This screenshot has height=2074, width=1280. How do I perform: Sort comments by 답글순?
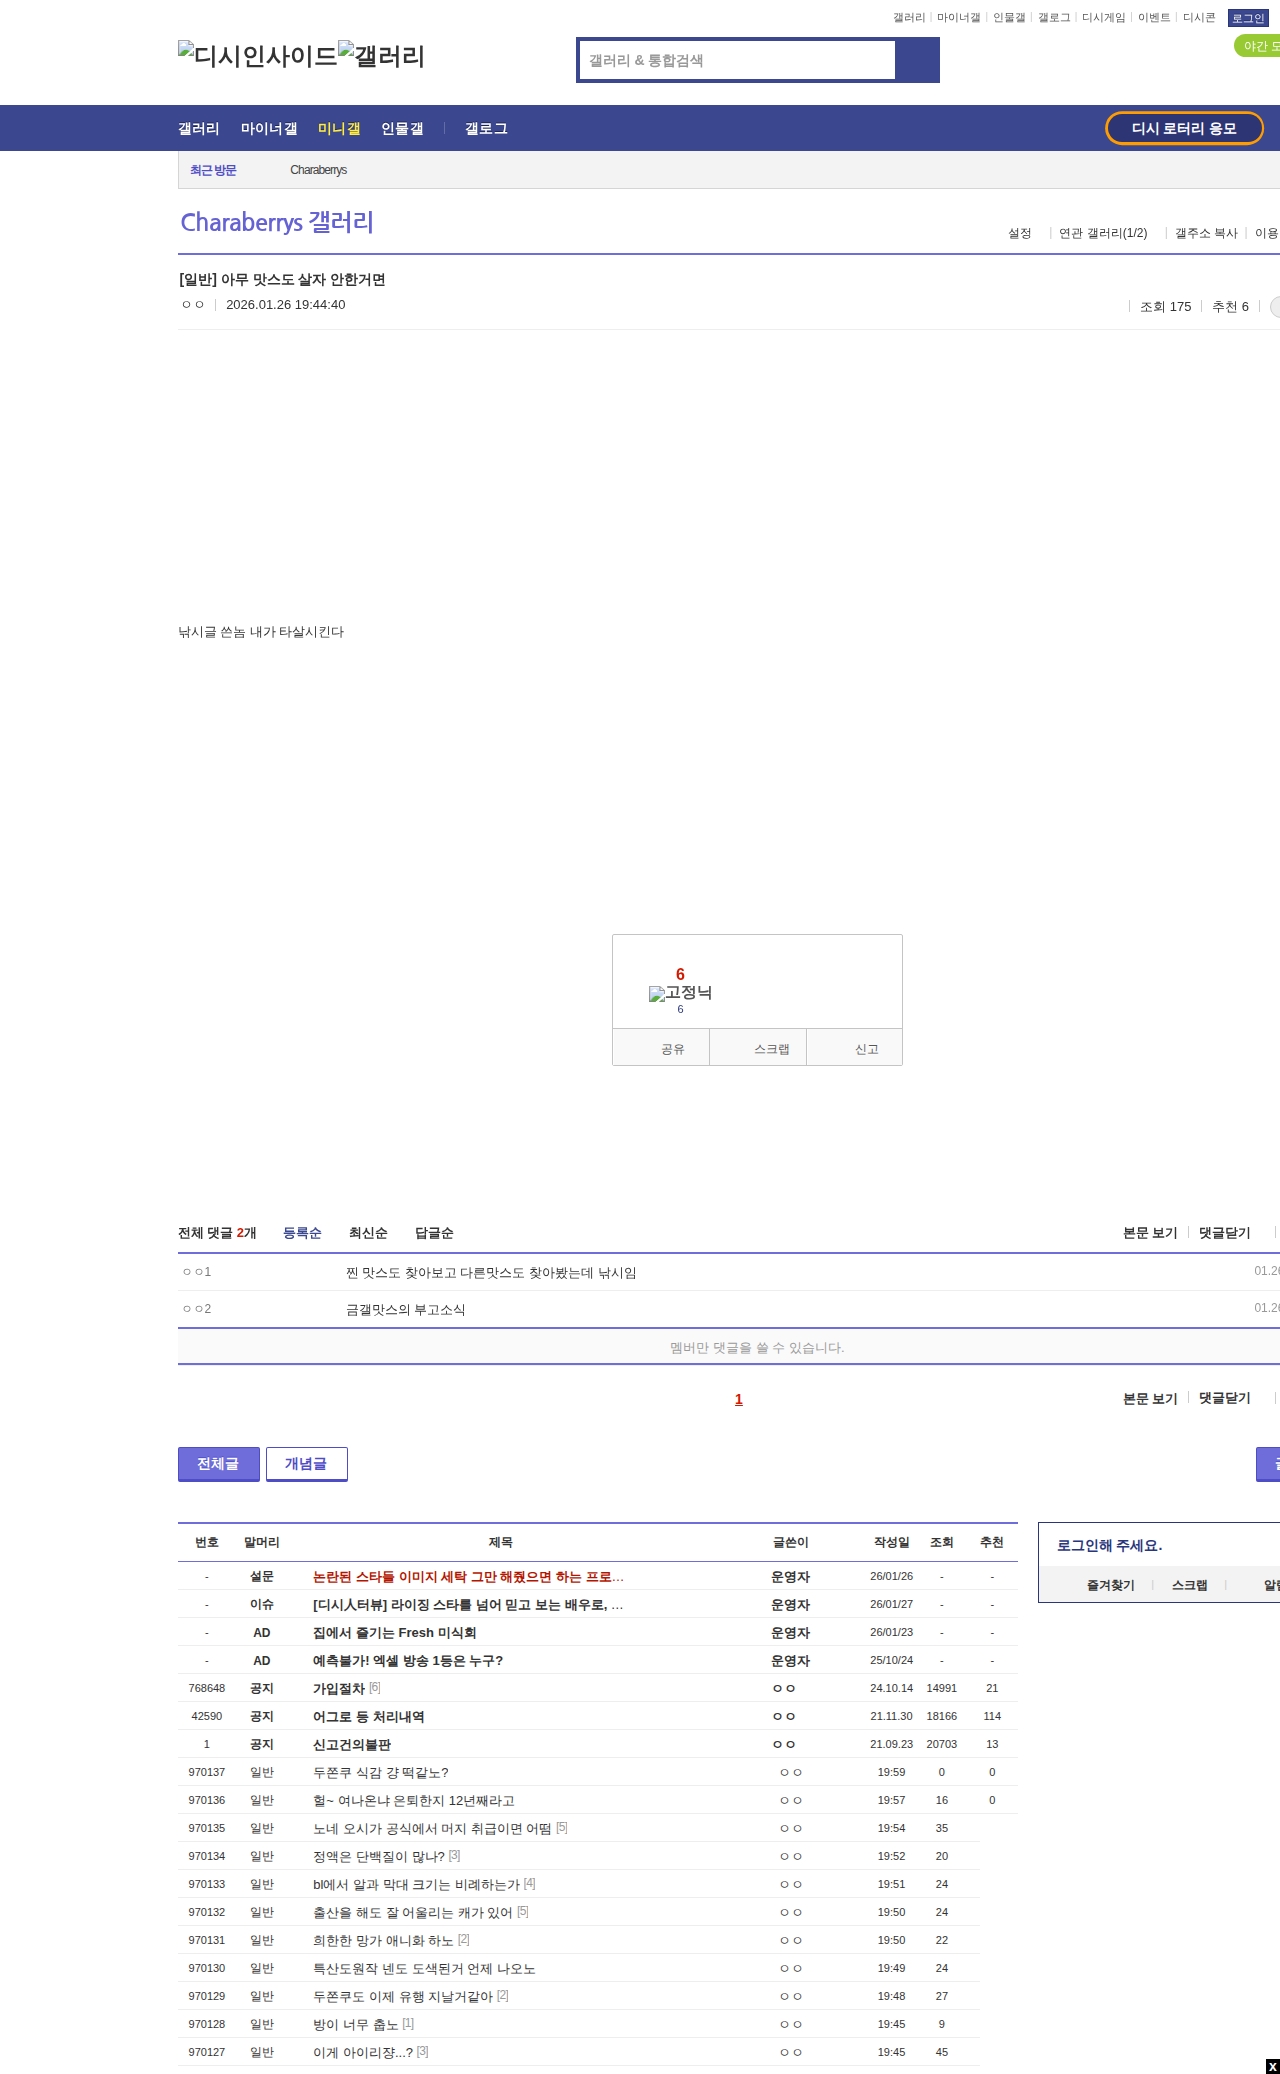[x=434, y=1233]
